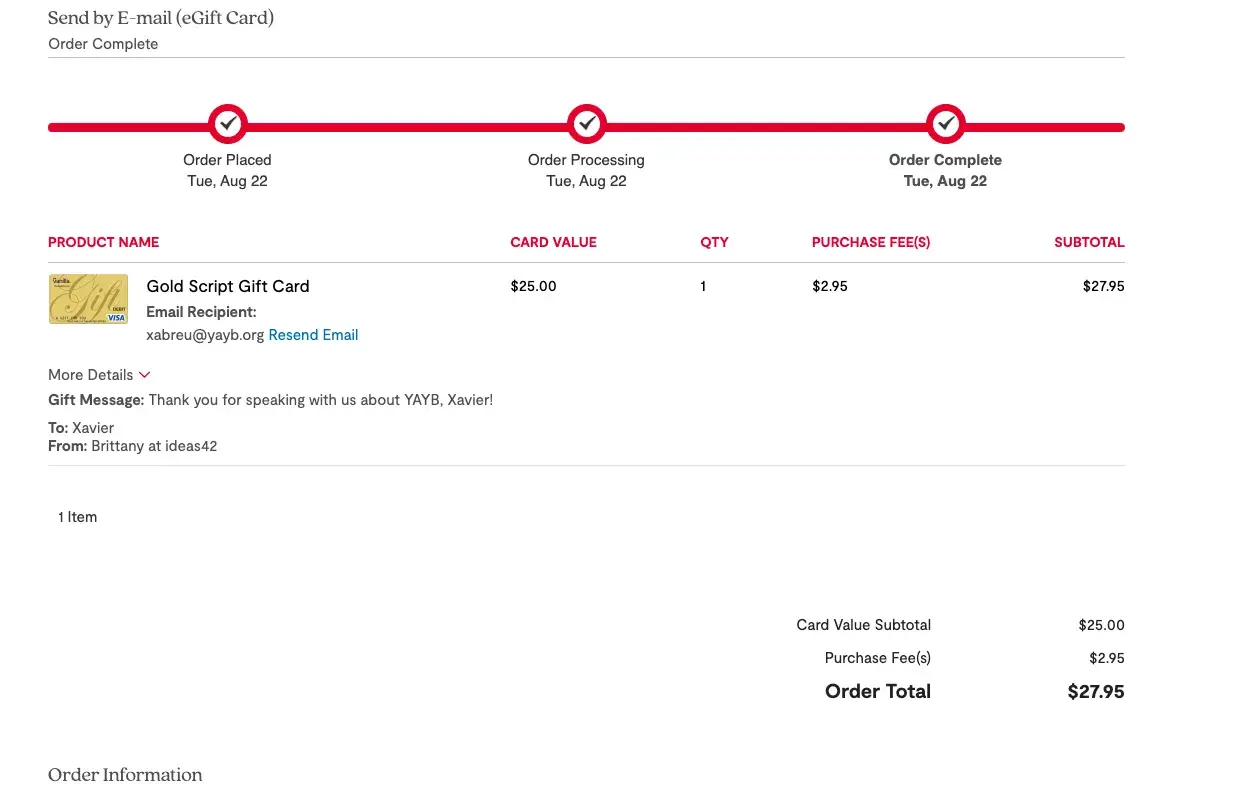Screen dimensions: 1246x804
Task: Collapse the More Details section
Action: click(x=91, y=375)
